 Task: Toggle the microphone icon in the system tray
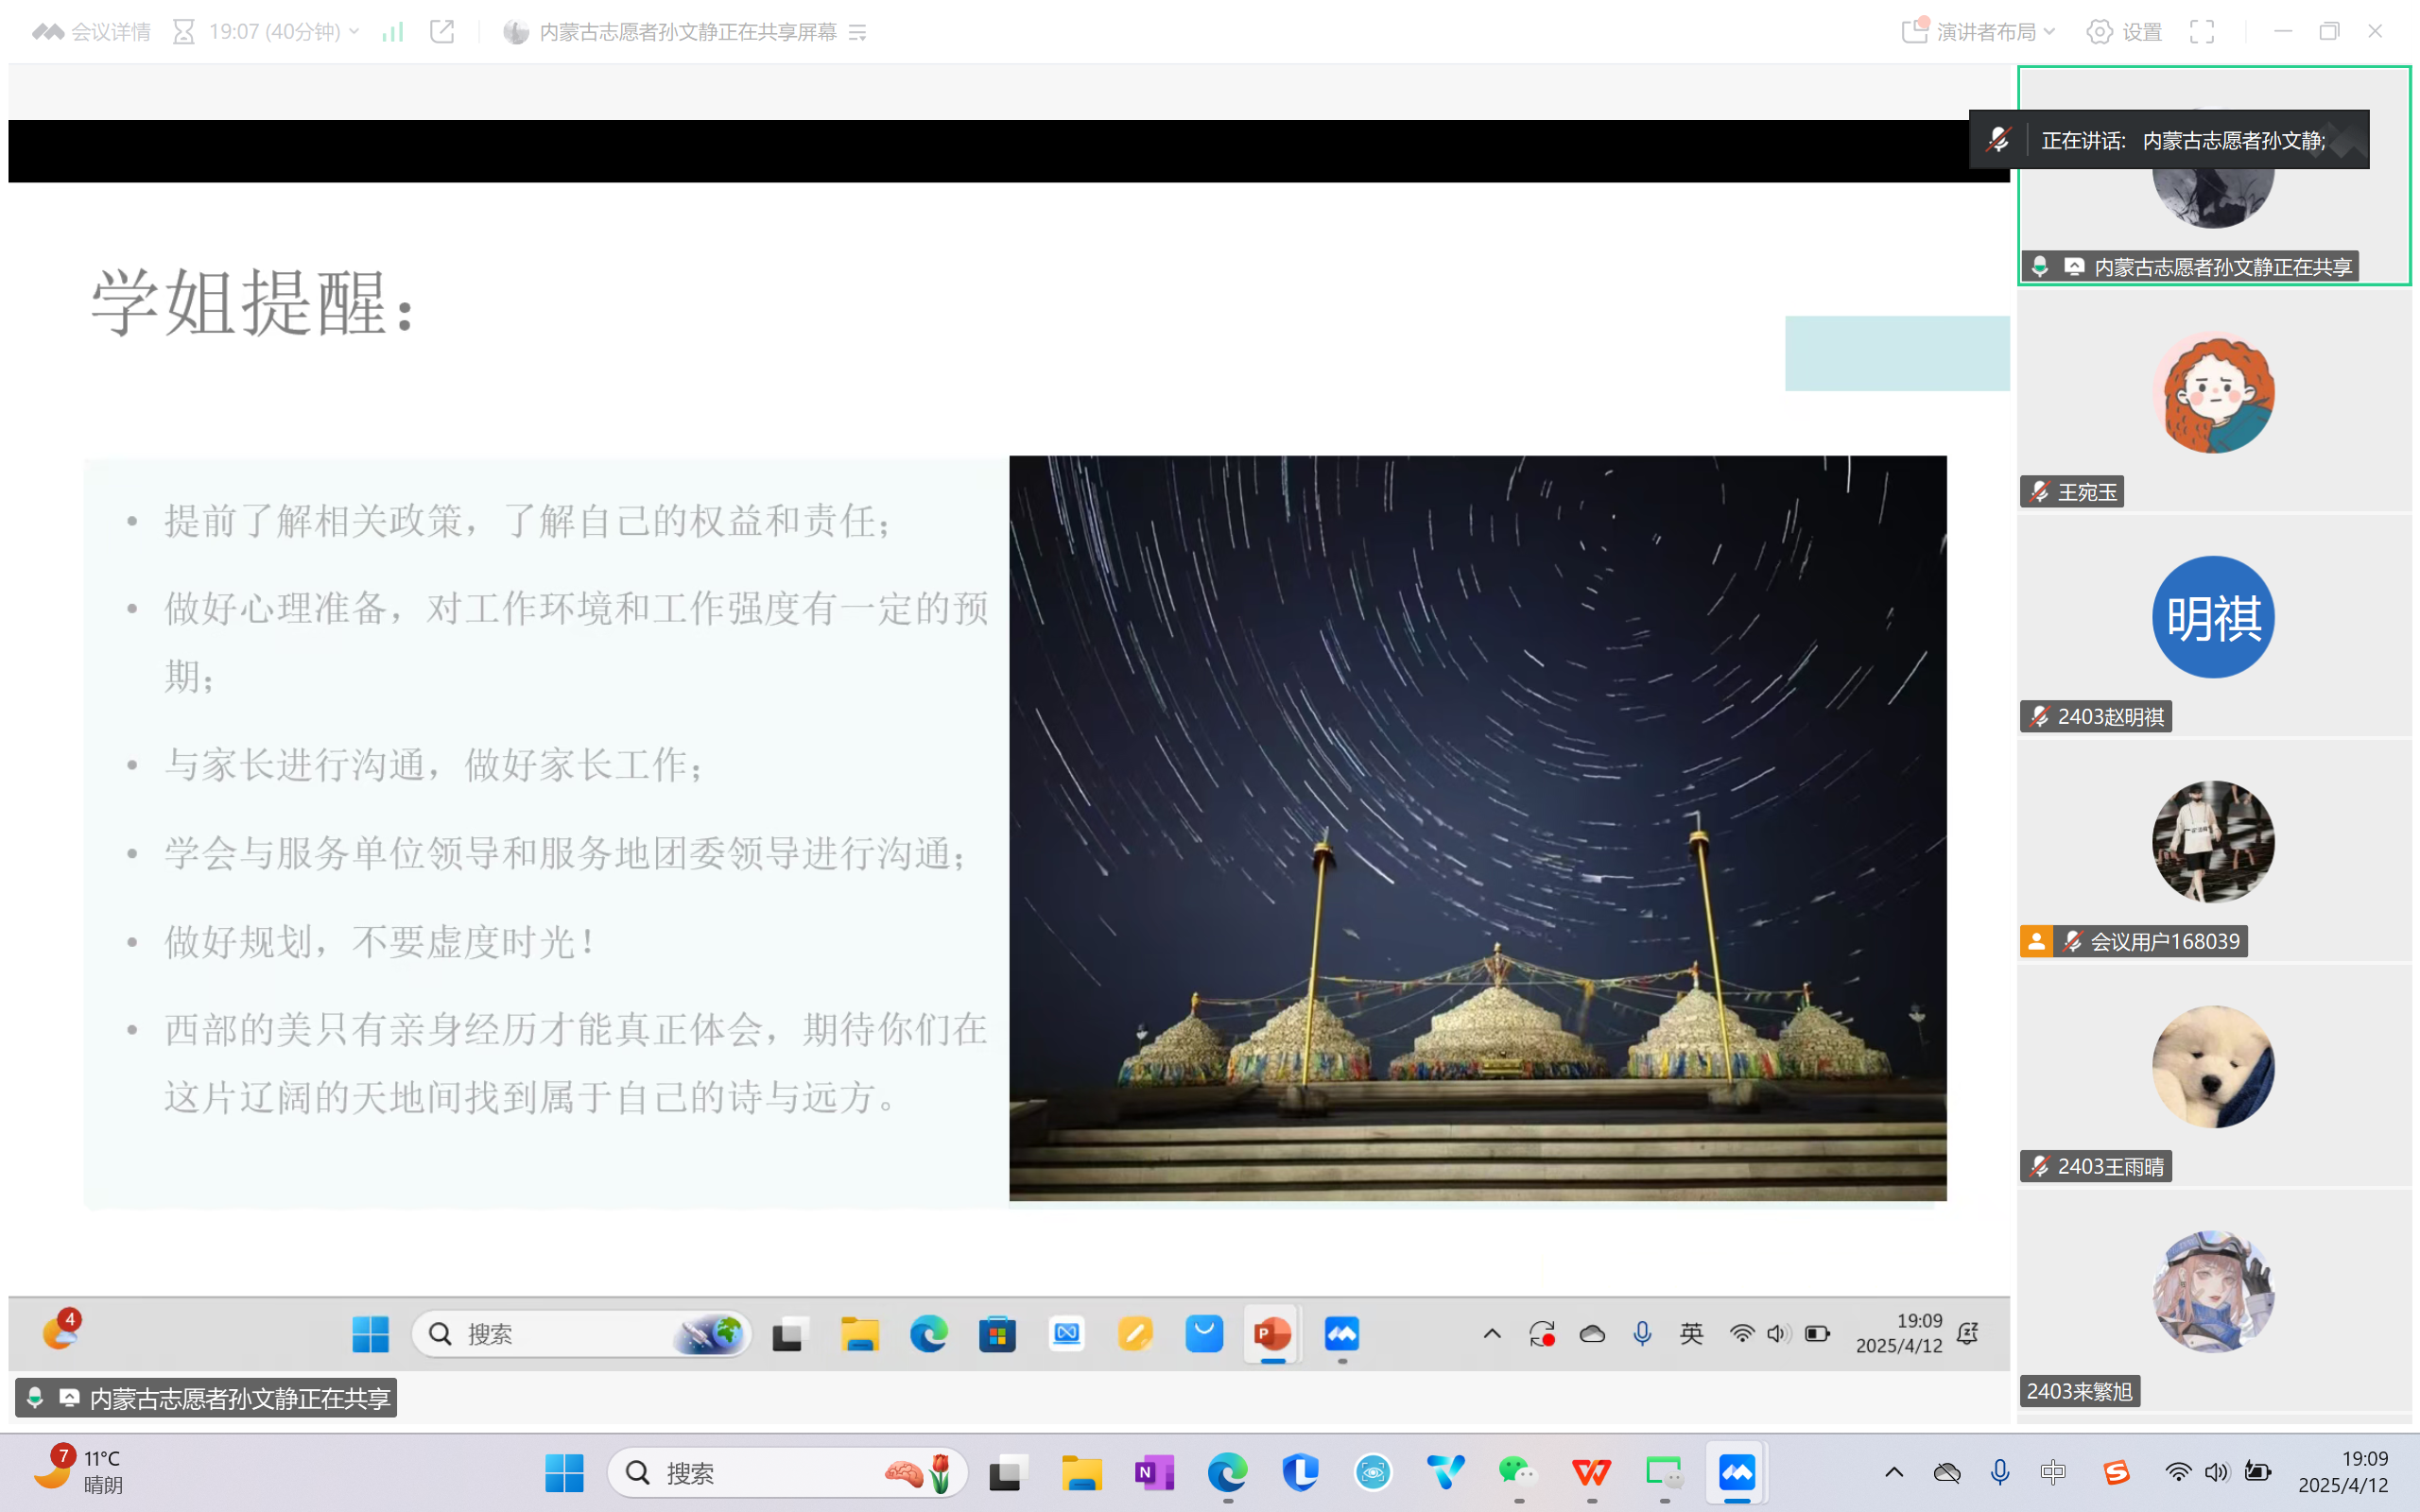pos(2000,1472)
